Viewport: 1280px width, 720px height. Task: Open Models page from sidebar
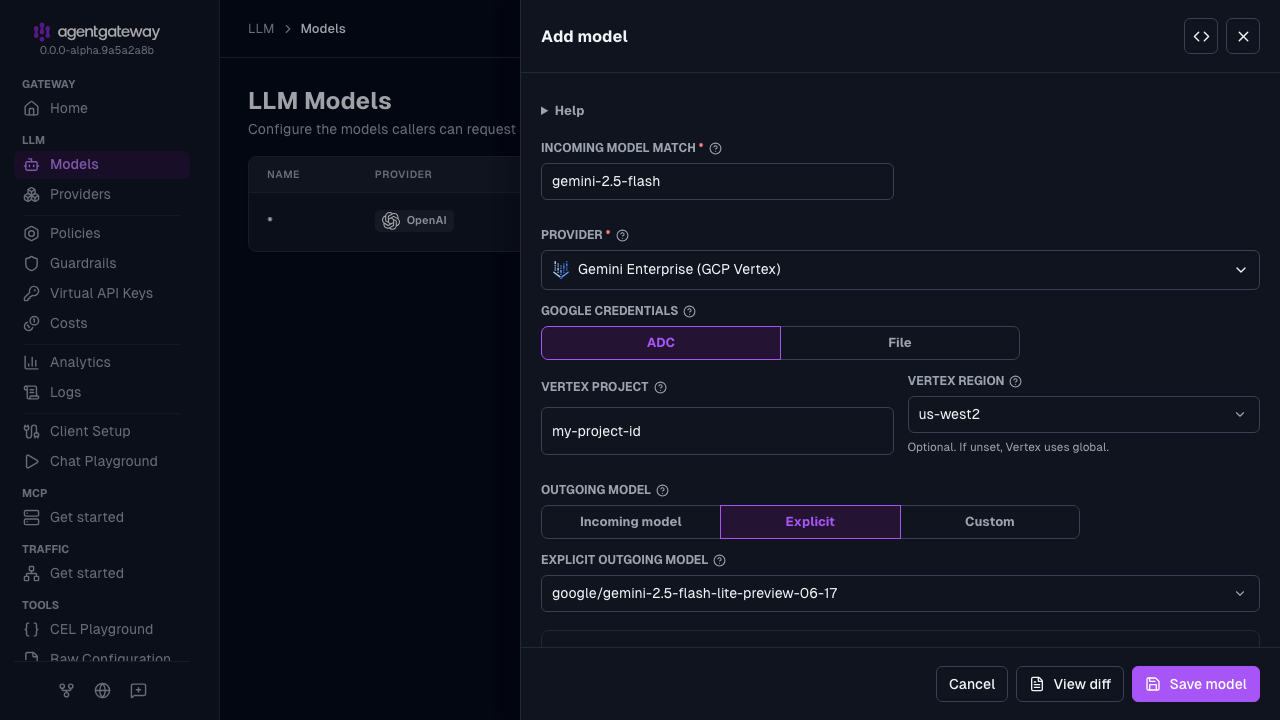[x=102, y=164]
